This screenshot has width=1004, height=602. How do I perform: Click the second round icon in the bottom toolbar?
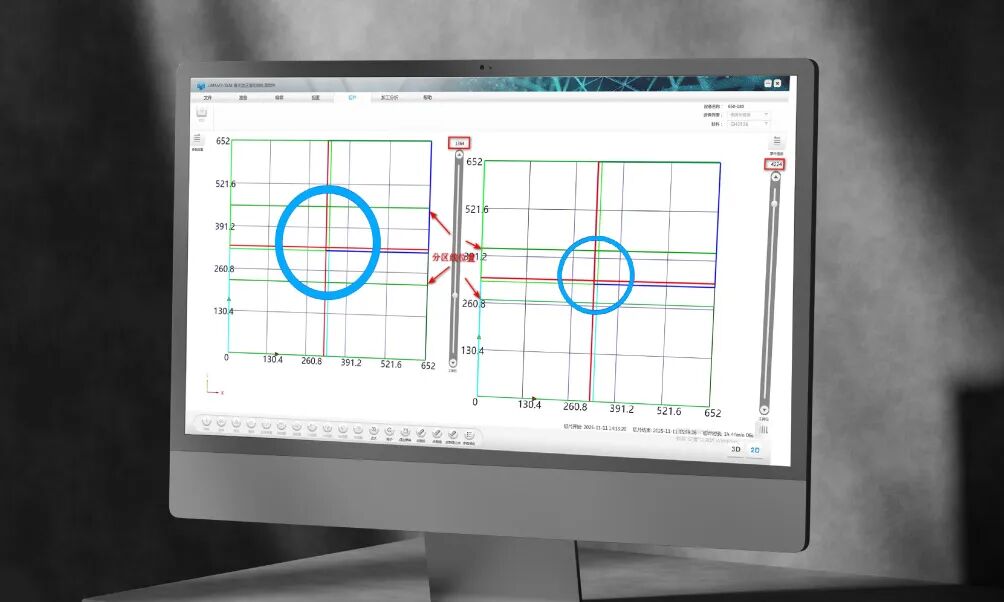point(222,422)
